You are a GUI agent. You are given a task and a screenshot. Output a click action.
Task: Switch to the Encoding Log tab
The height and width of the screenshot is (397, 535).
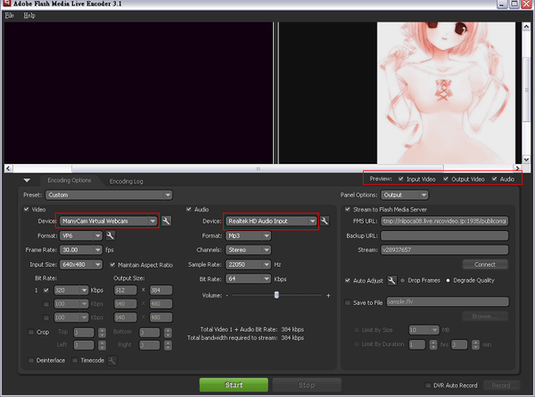click(126, 181)
